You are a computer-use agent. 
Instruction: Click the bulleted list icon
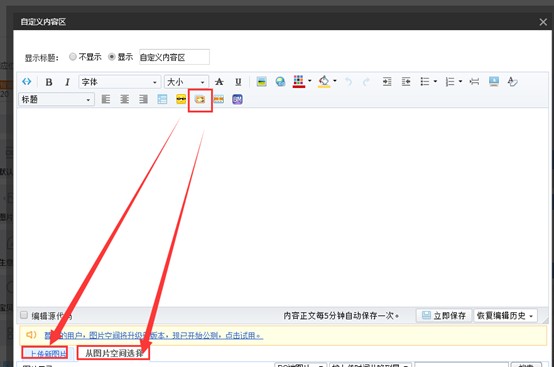click(425, 82)
